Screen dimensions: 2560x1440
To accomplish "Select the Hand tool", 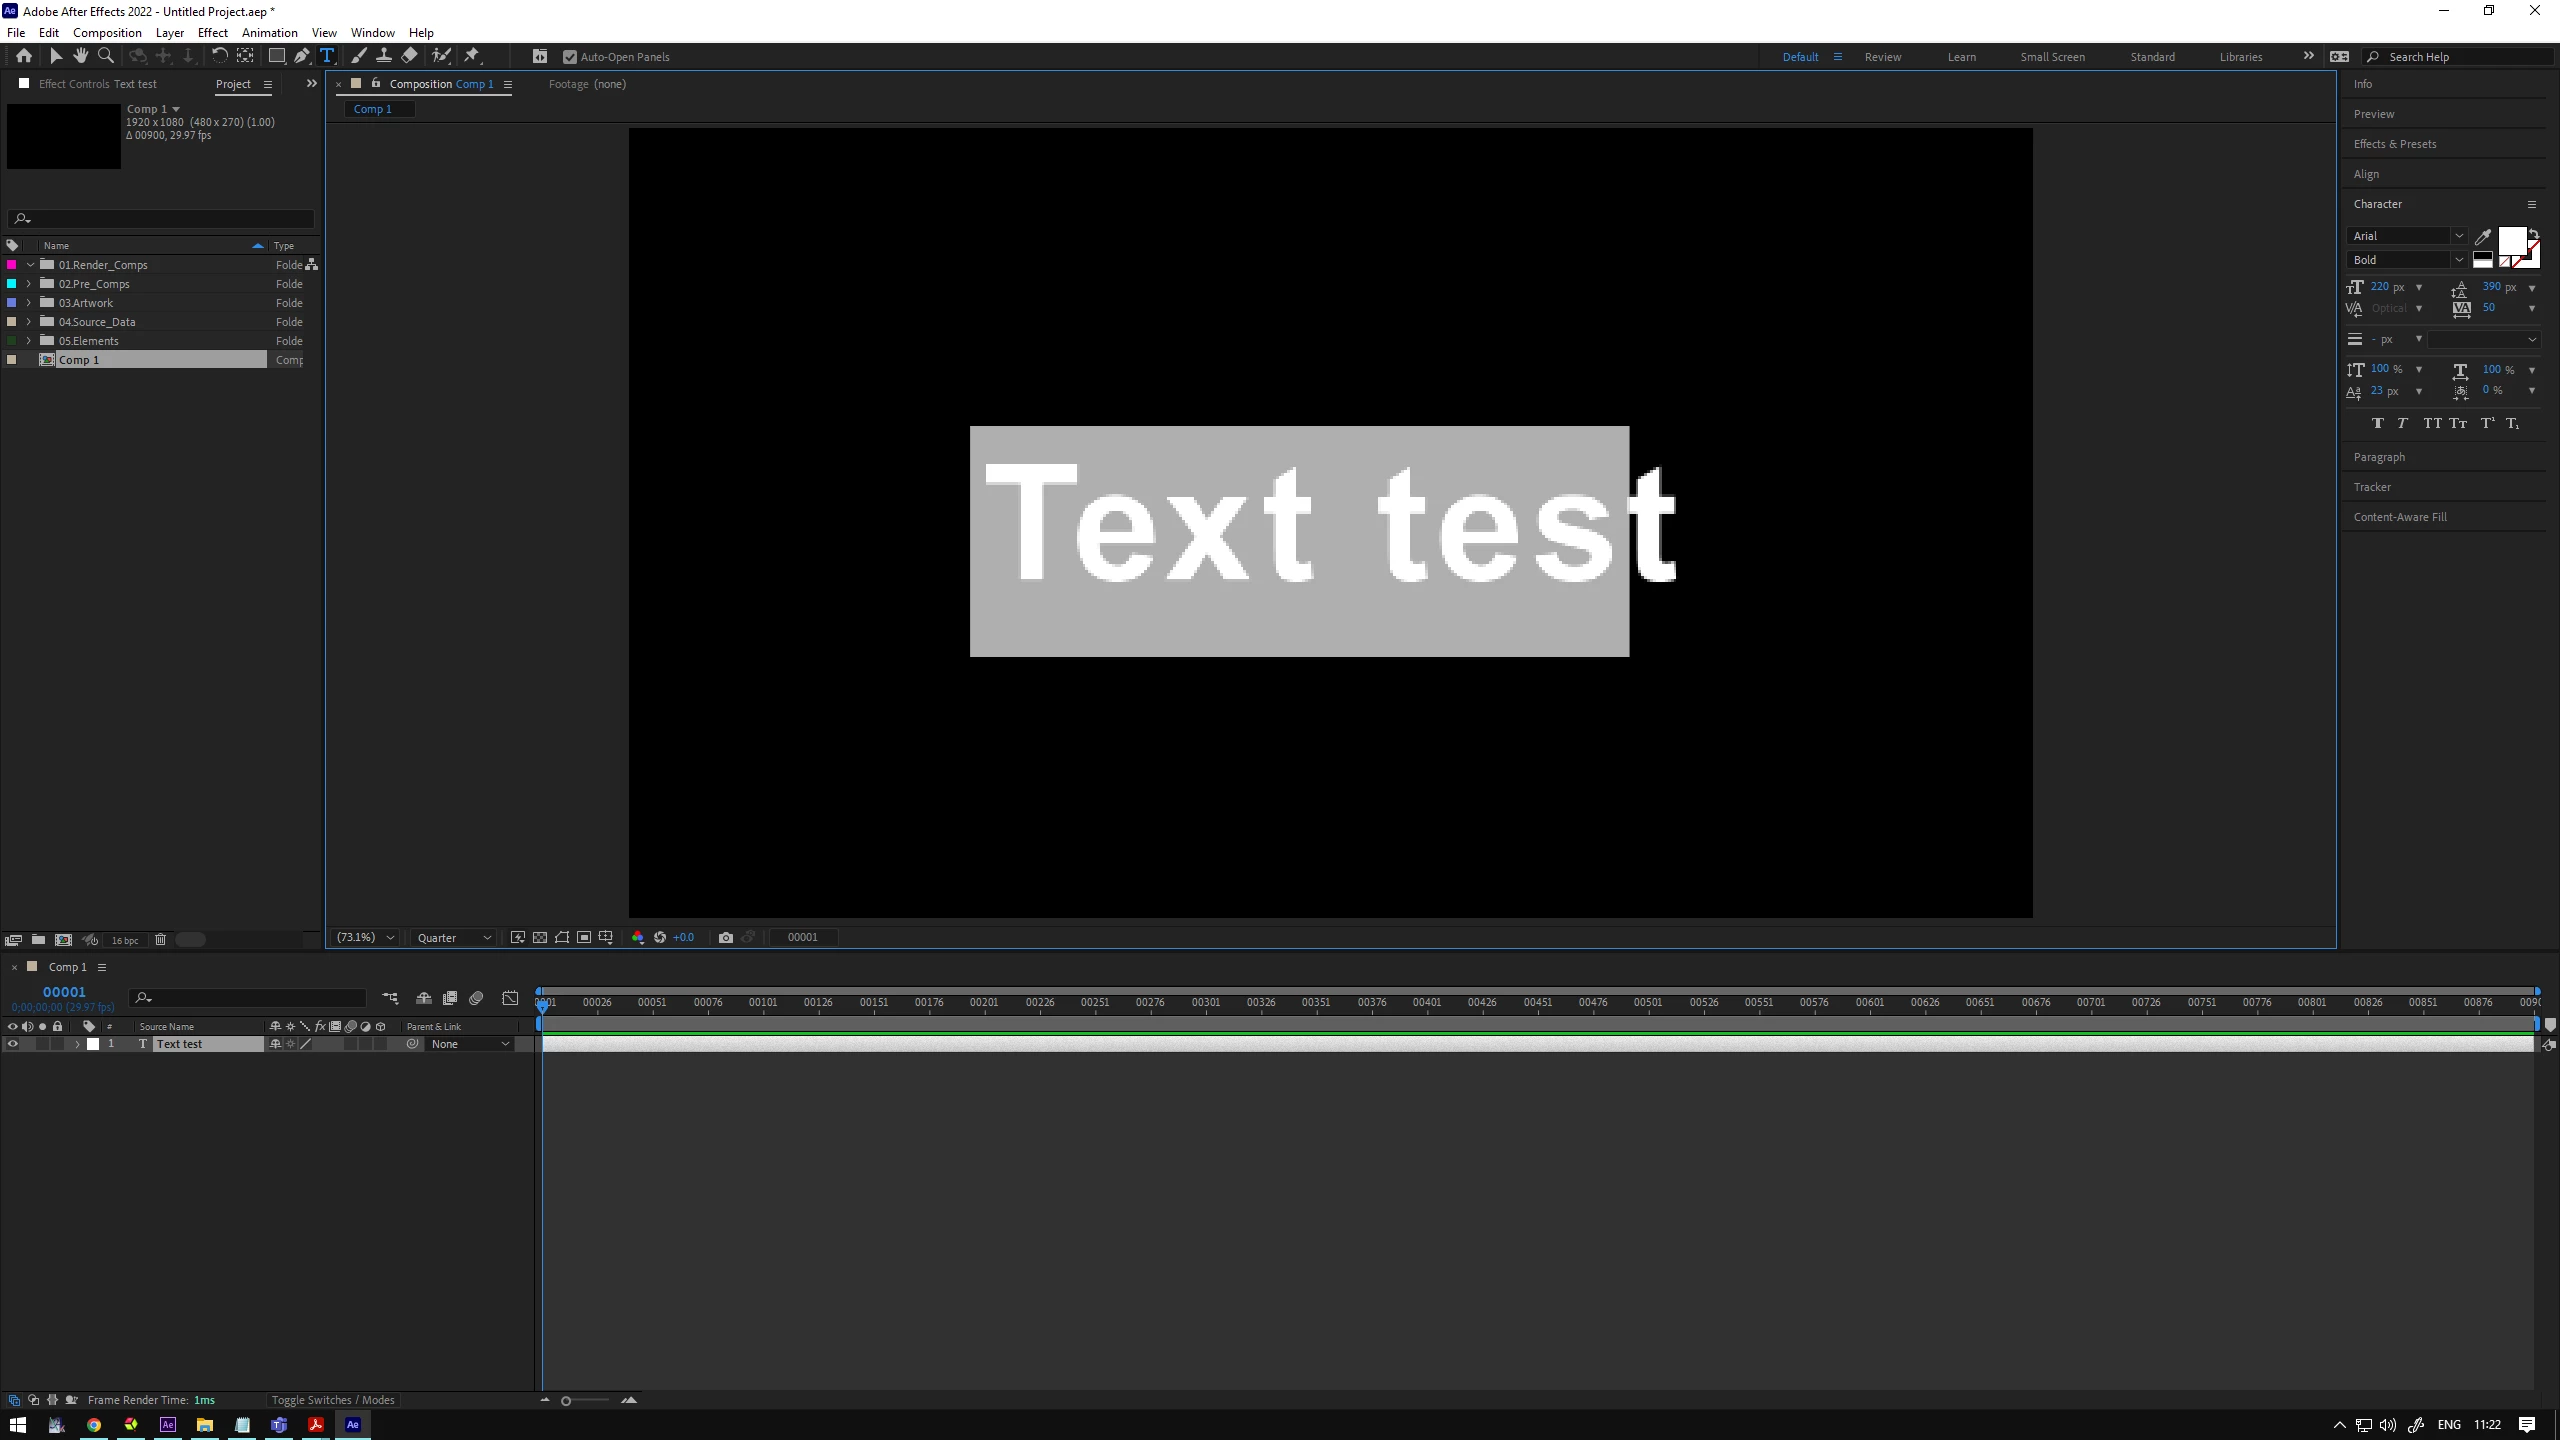I will [80, 56].
